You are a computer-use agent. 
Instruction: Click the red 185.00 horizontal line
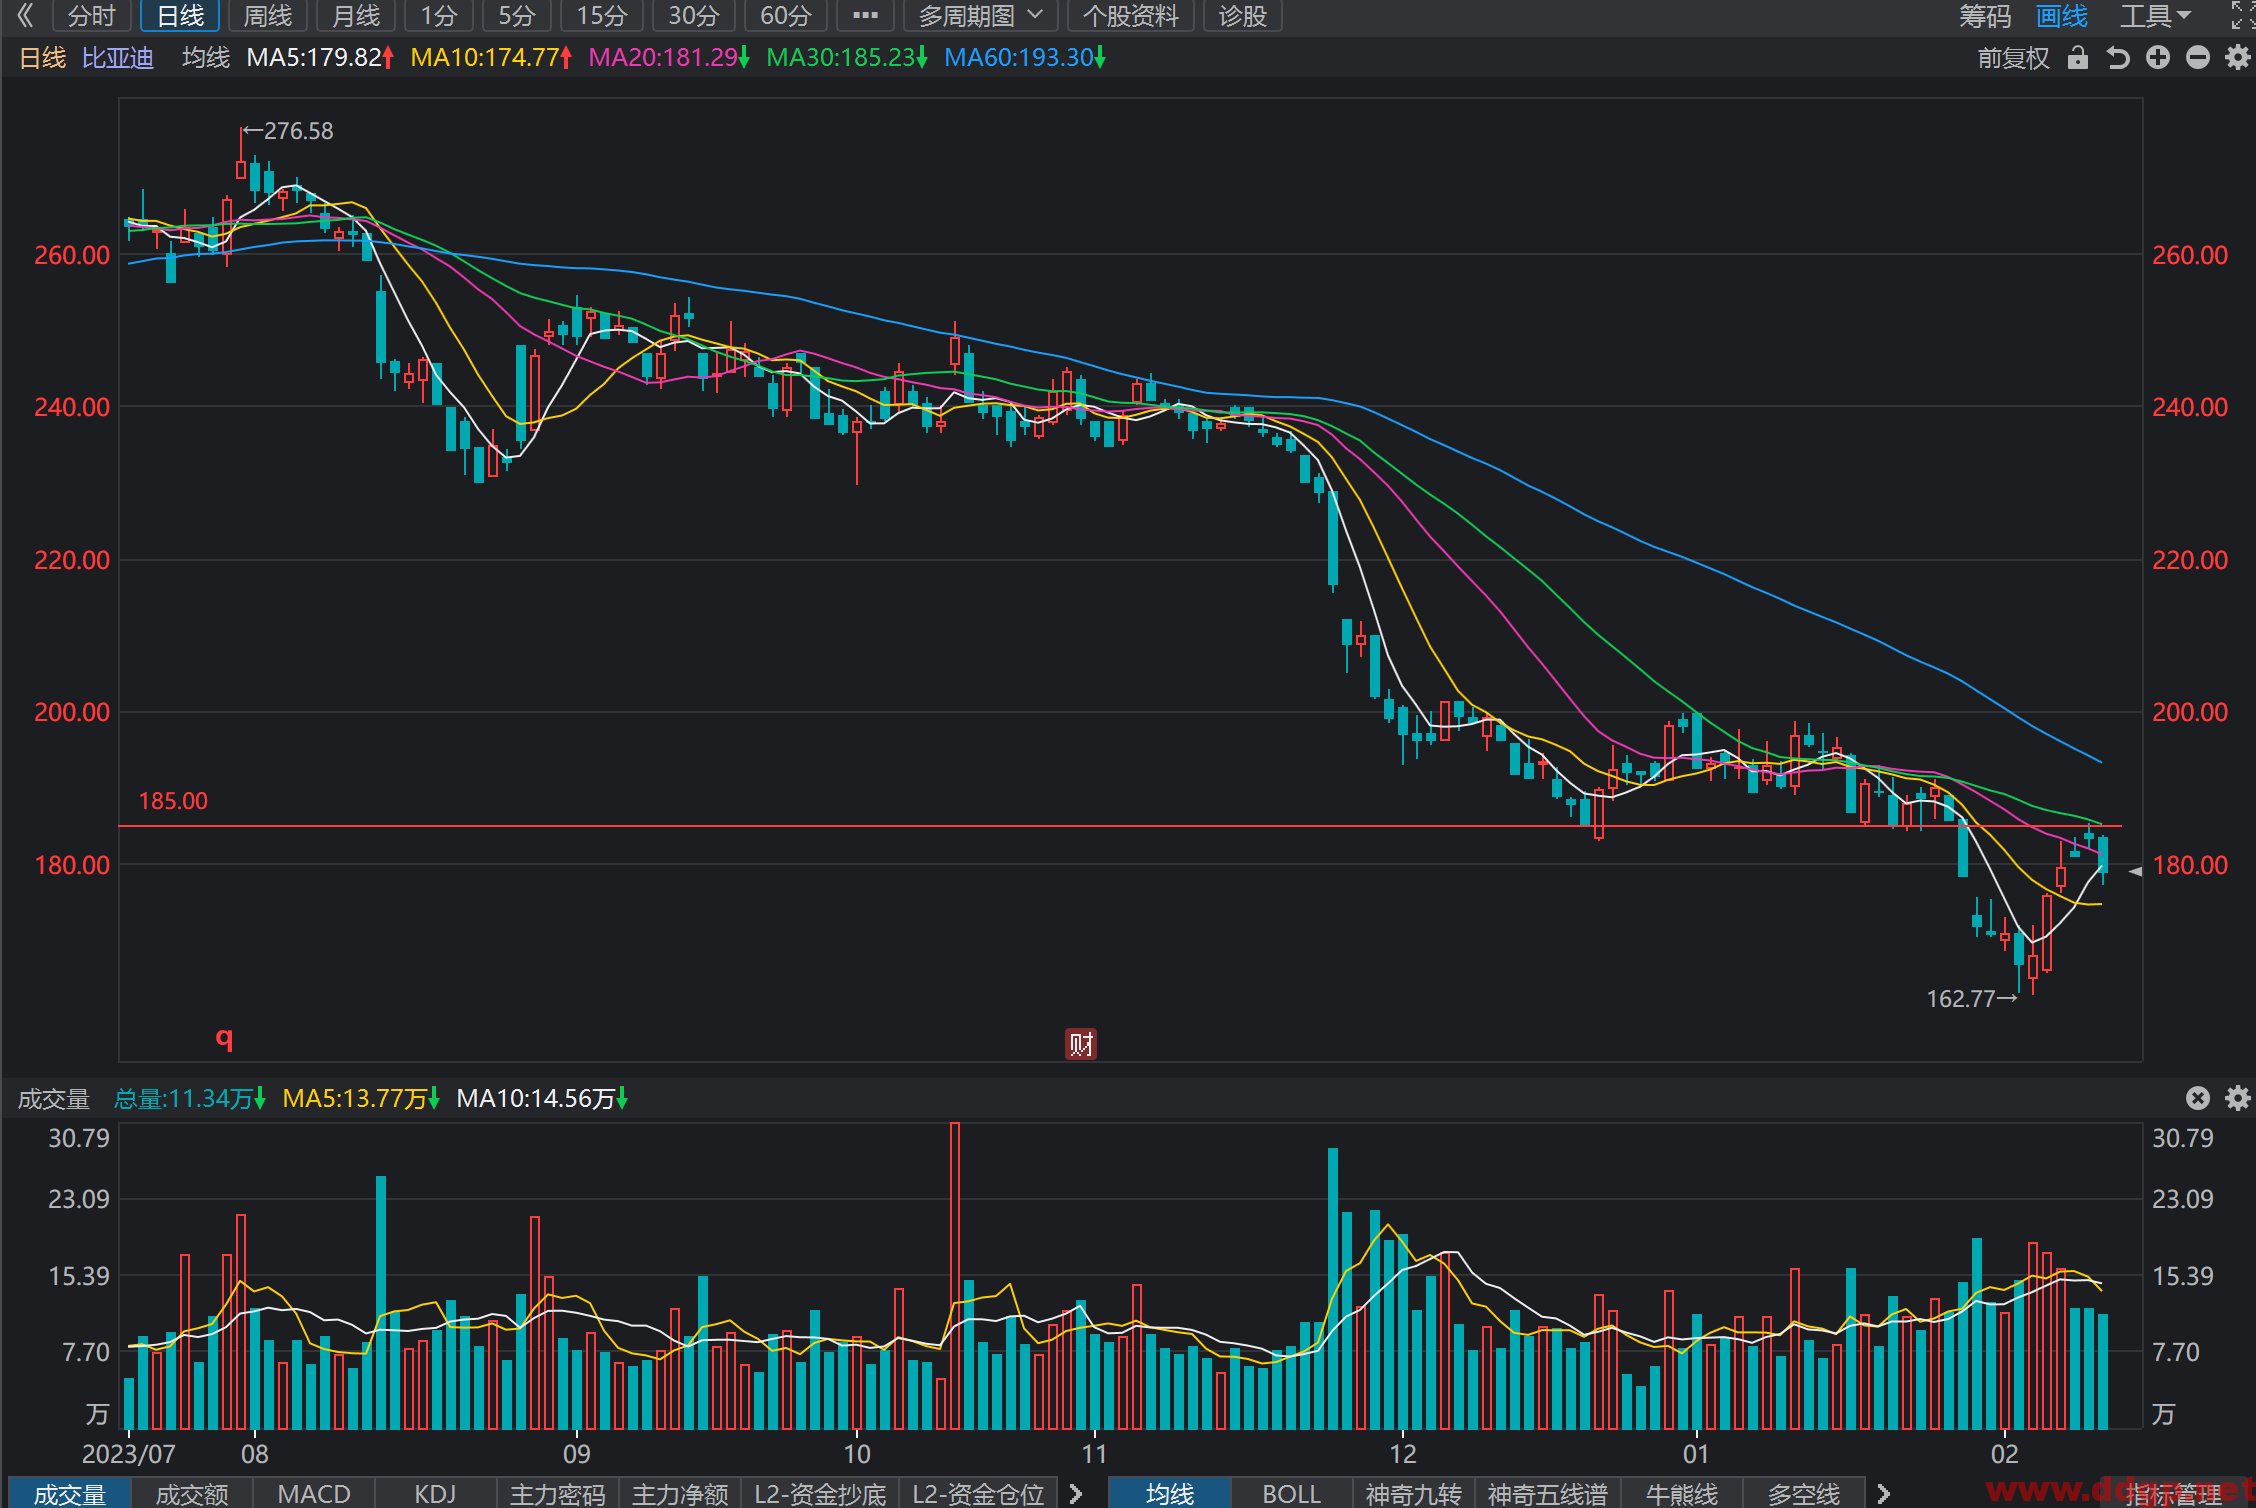[1120, 826]
